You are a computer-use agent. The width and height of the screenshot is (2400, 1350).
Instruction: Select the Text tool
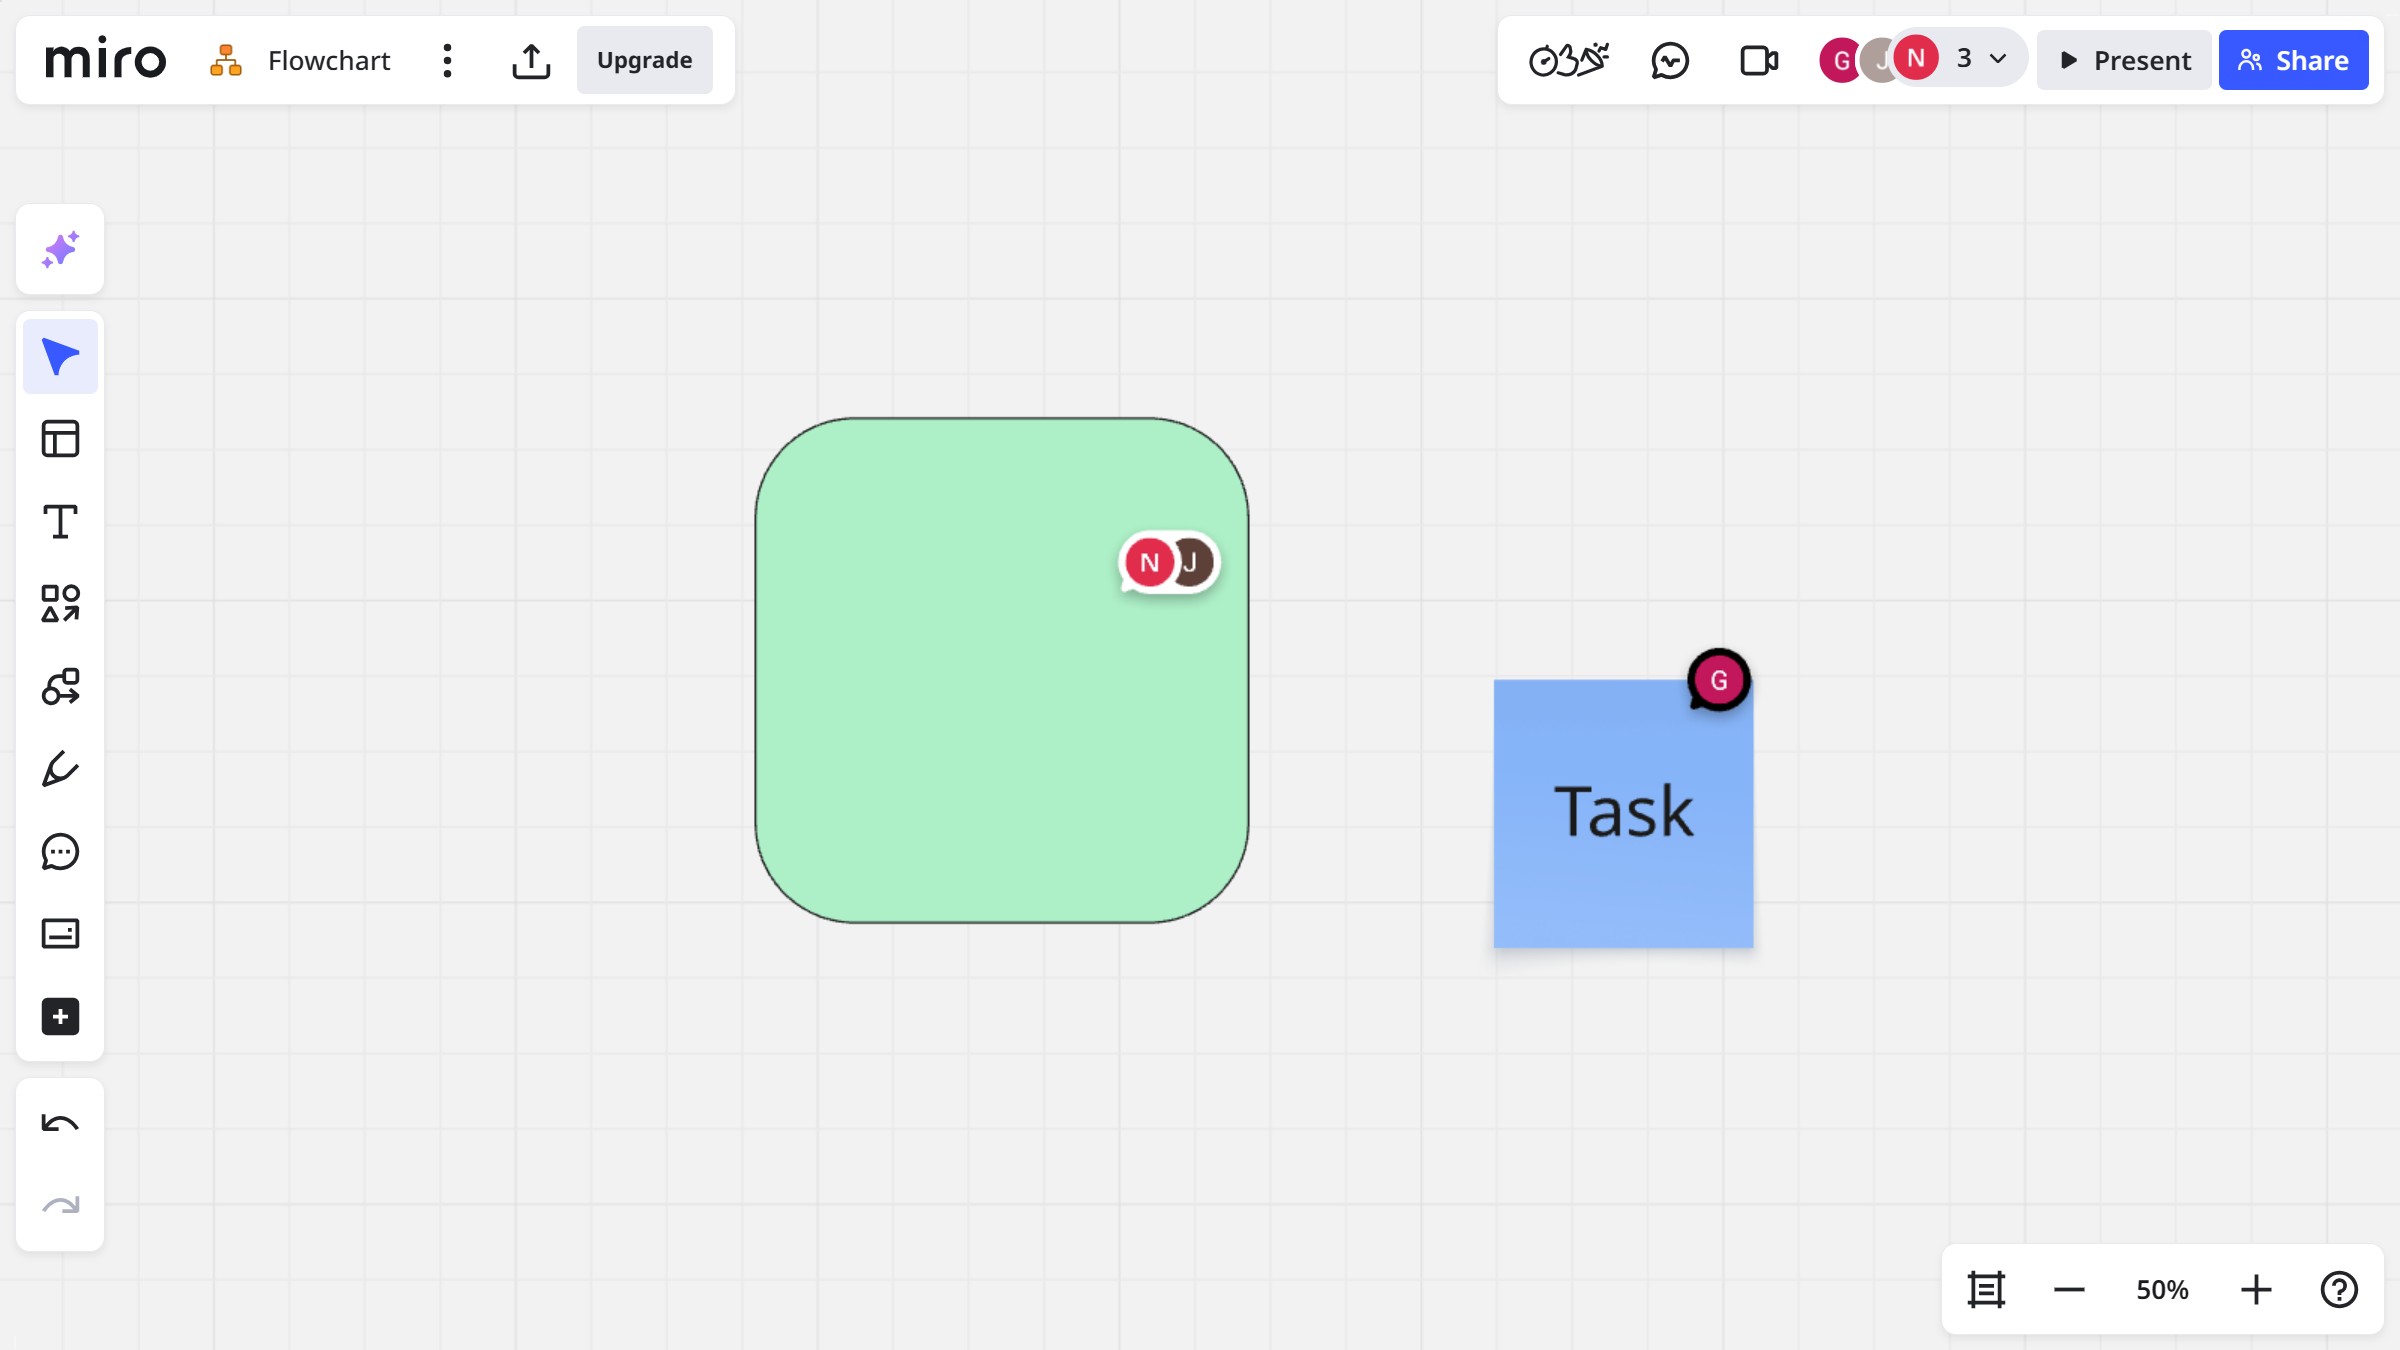(x=60, y=522)
